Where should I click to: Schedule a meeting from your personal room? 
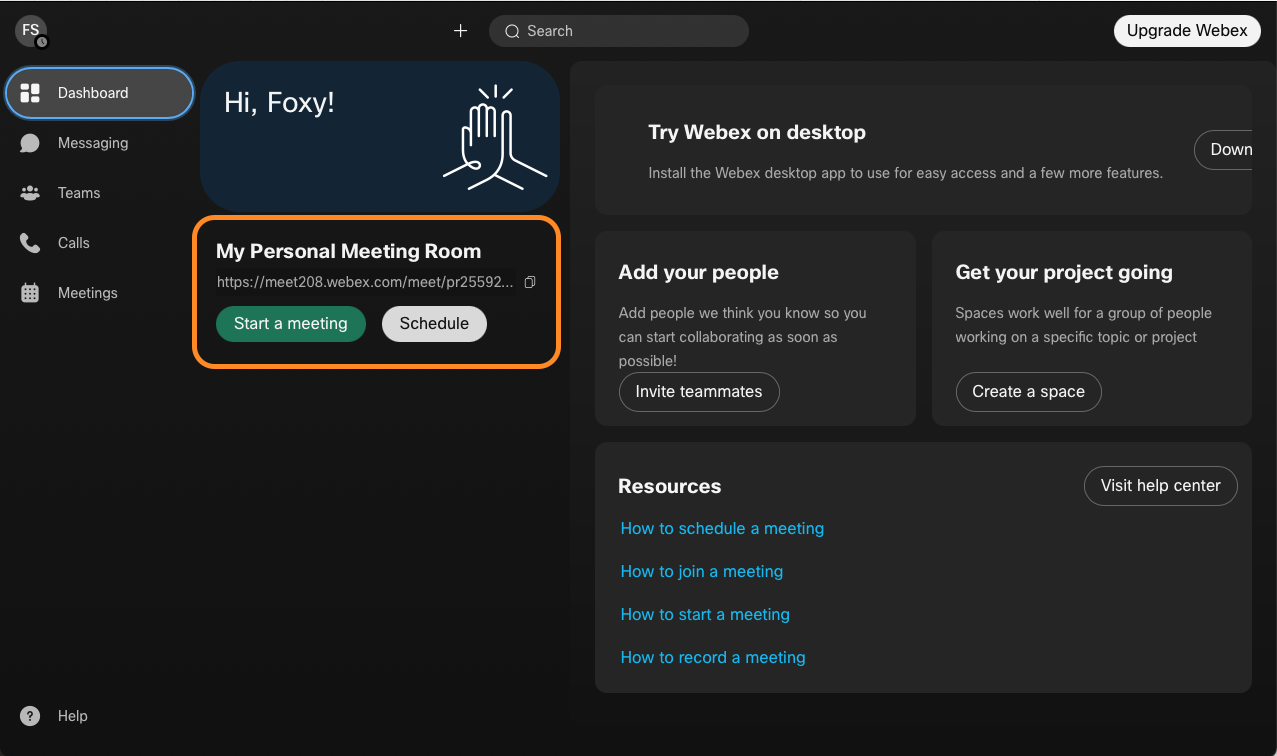[434, 324]
